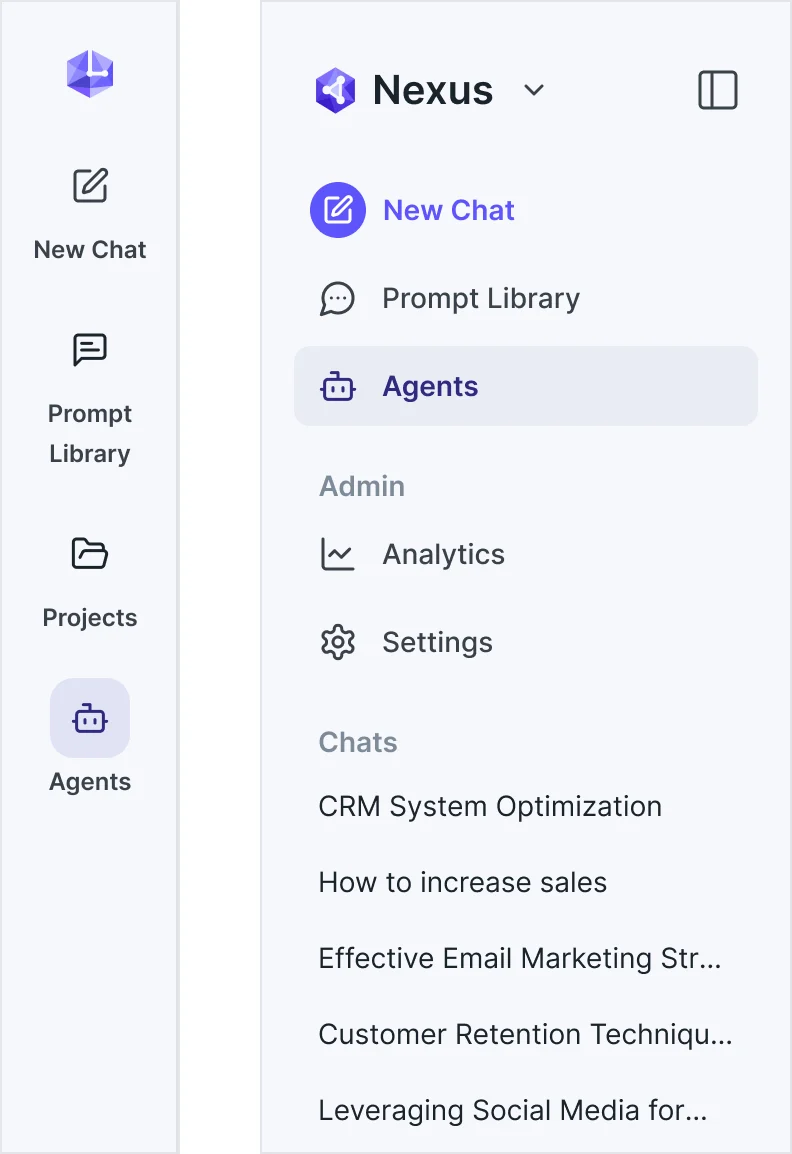Screen dimensions: 792x1154
Task: Open the CRM System Optimization chat
Action: (x=490, y=807)
